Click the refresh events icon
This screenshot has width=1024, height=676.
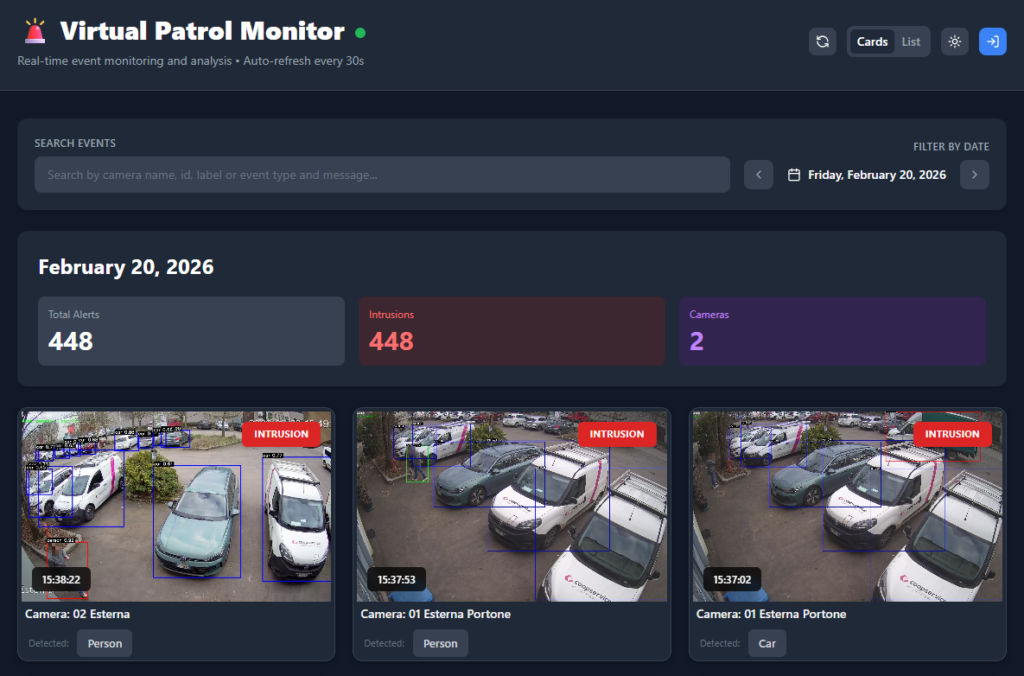click(822, 41)
